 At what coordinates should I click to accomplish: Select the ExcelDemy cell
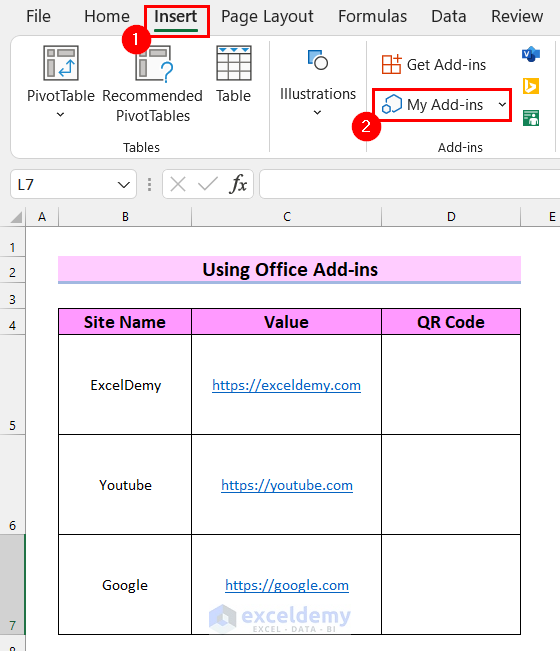click(125, 385)
